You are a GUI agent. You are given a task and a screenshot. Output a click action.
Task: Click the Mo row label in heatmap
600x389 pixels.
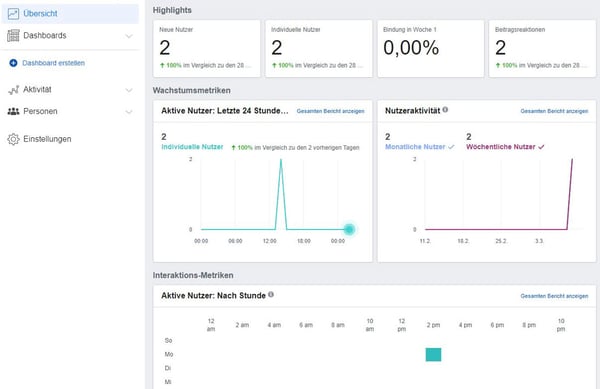point(169,355)
